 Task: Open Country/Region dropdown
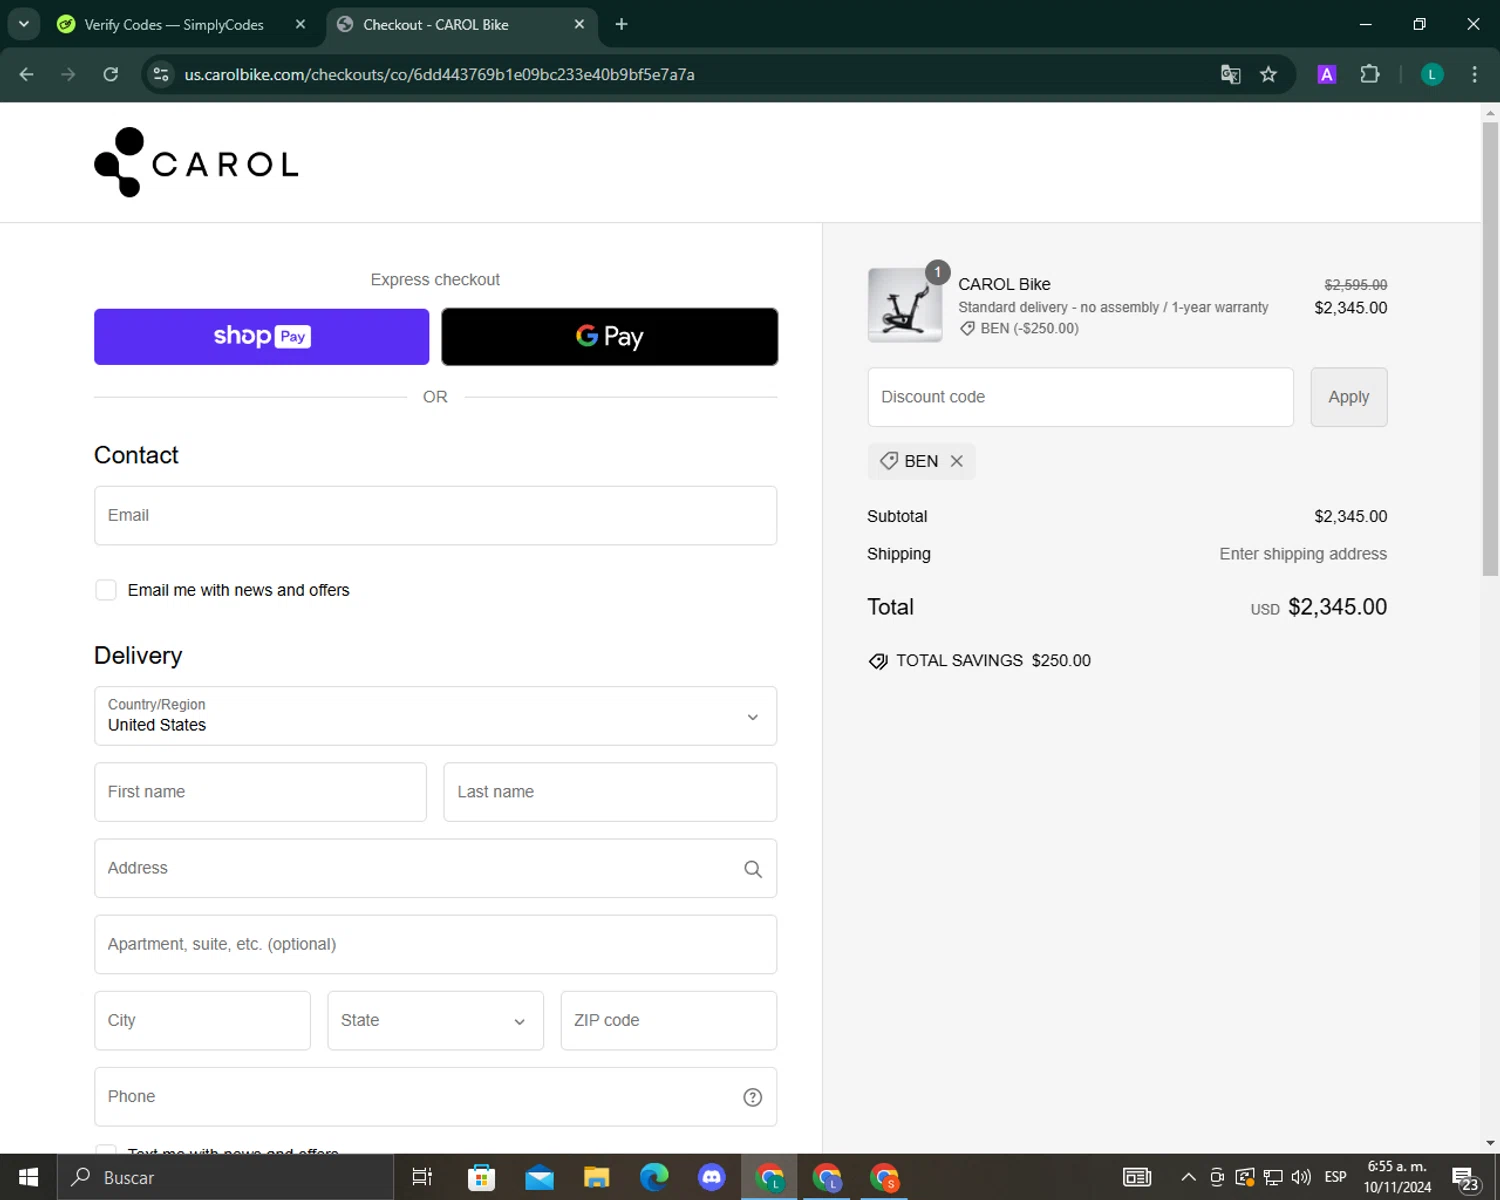435,716
